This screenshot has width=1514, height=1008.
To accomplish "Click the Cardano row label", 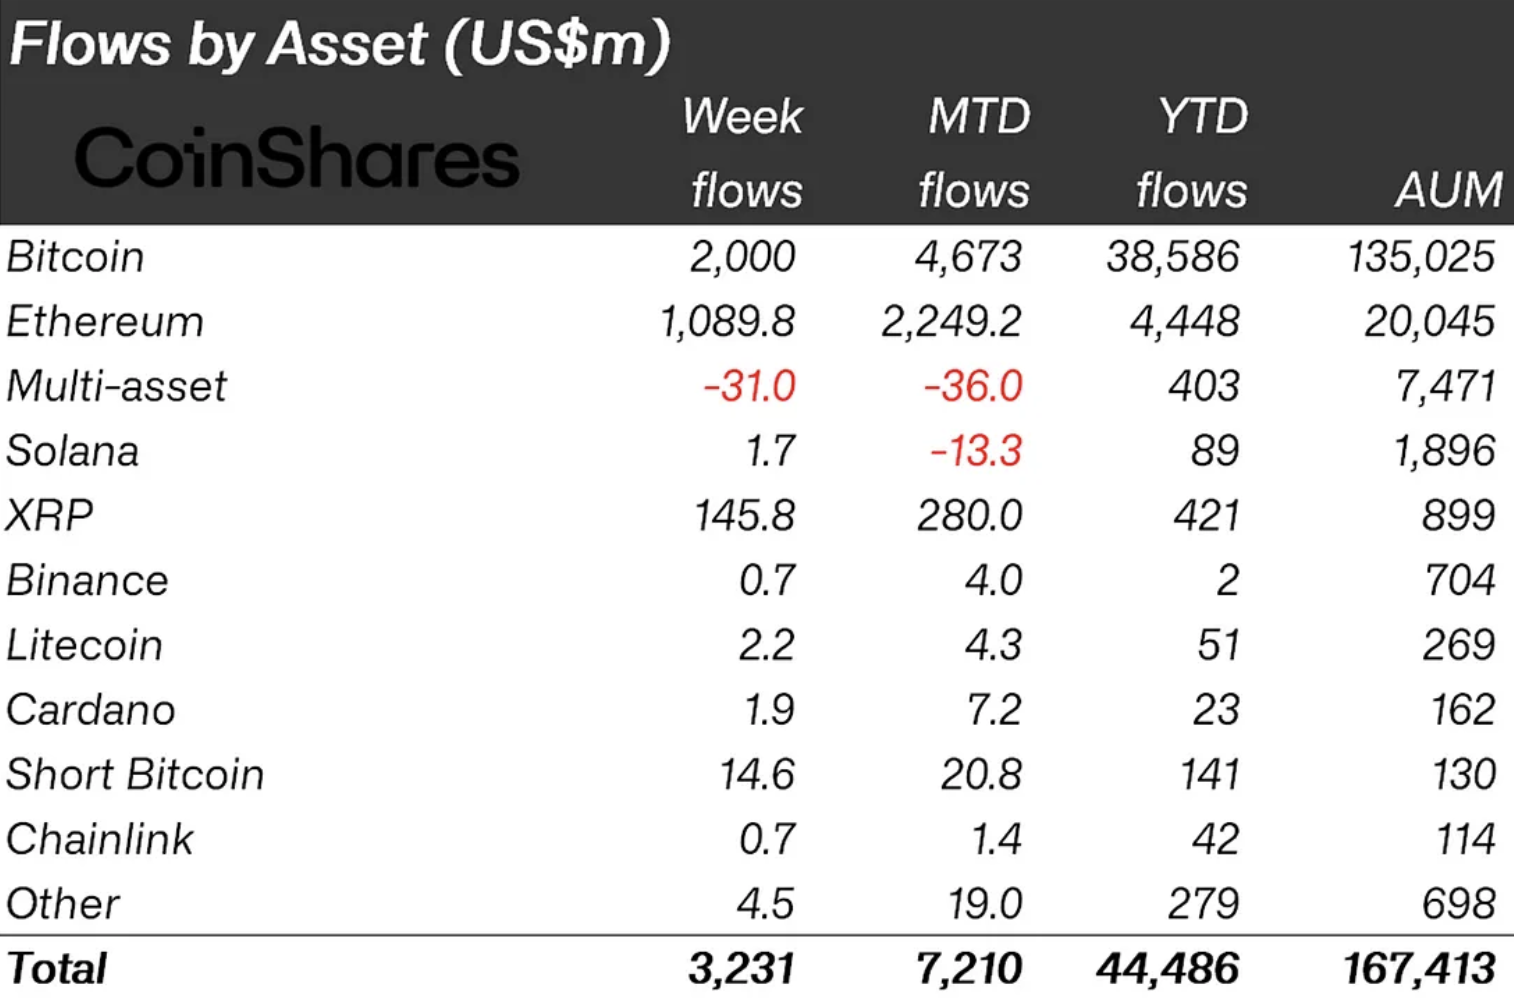I will click(x=91, y=710).
